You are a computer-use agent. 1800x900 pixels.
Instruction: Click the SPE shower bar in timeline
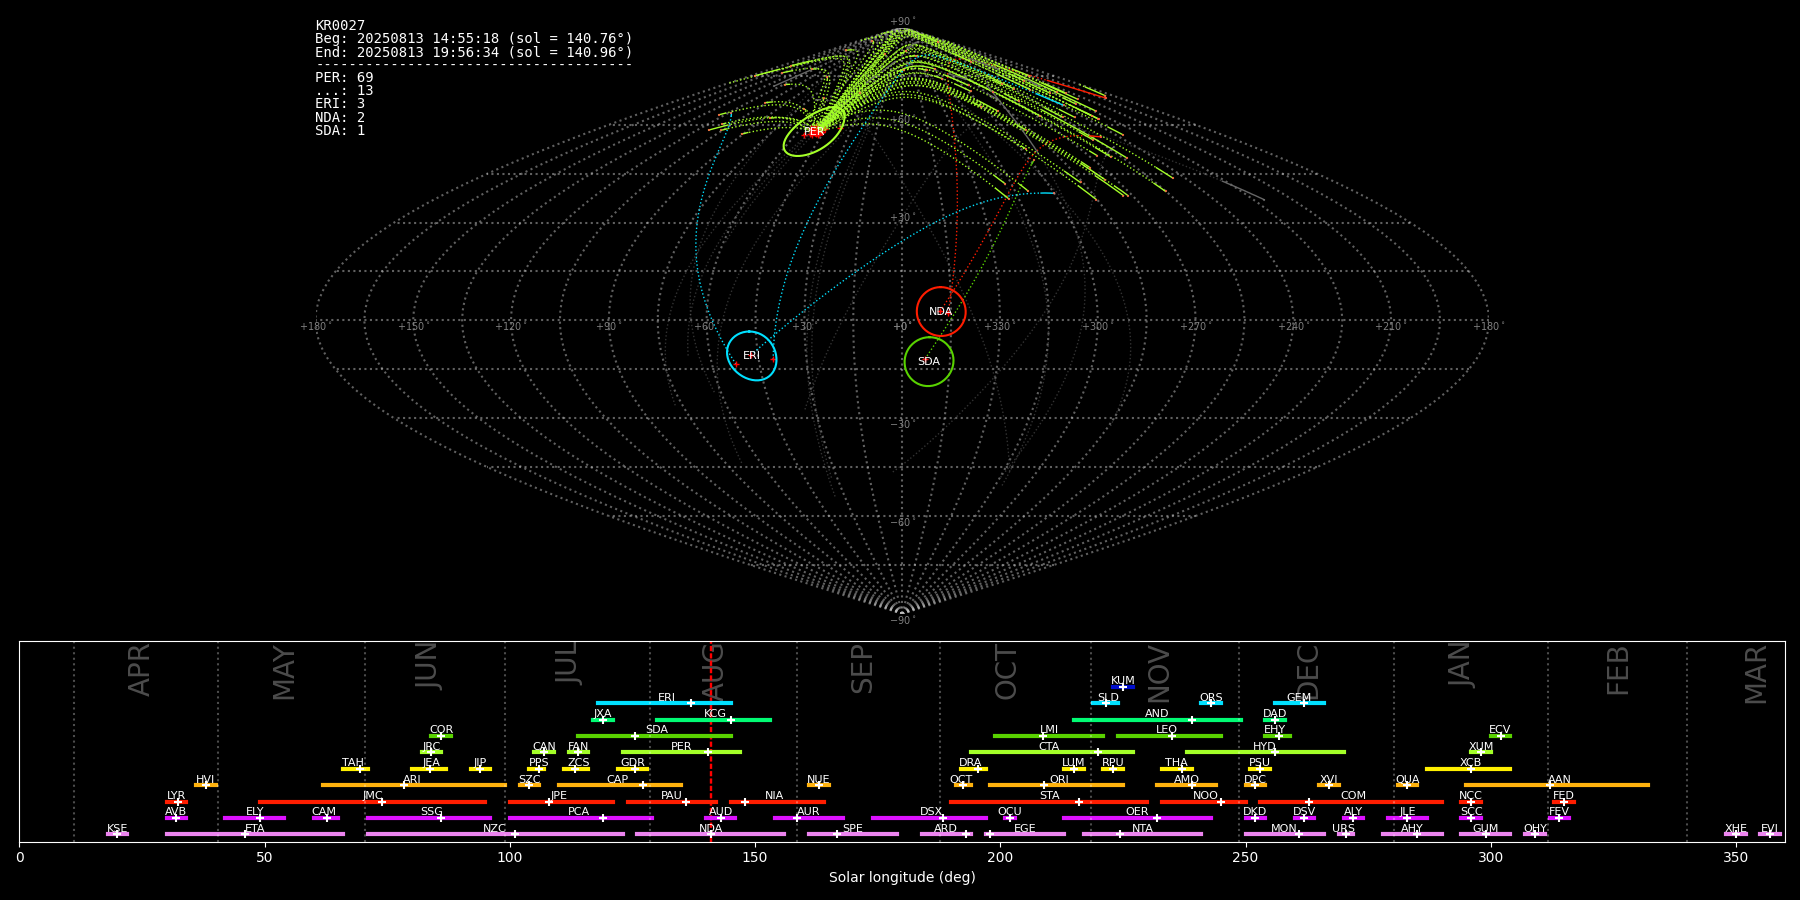(853, 834)
